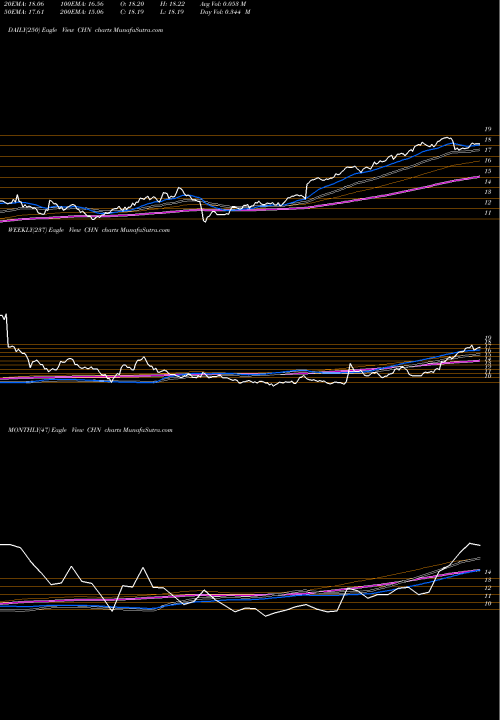
Task: Click the 200EMA value in the header
Action: 84,12
